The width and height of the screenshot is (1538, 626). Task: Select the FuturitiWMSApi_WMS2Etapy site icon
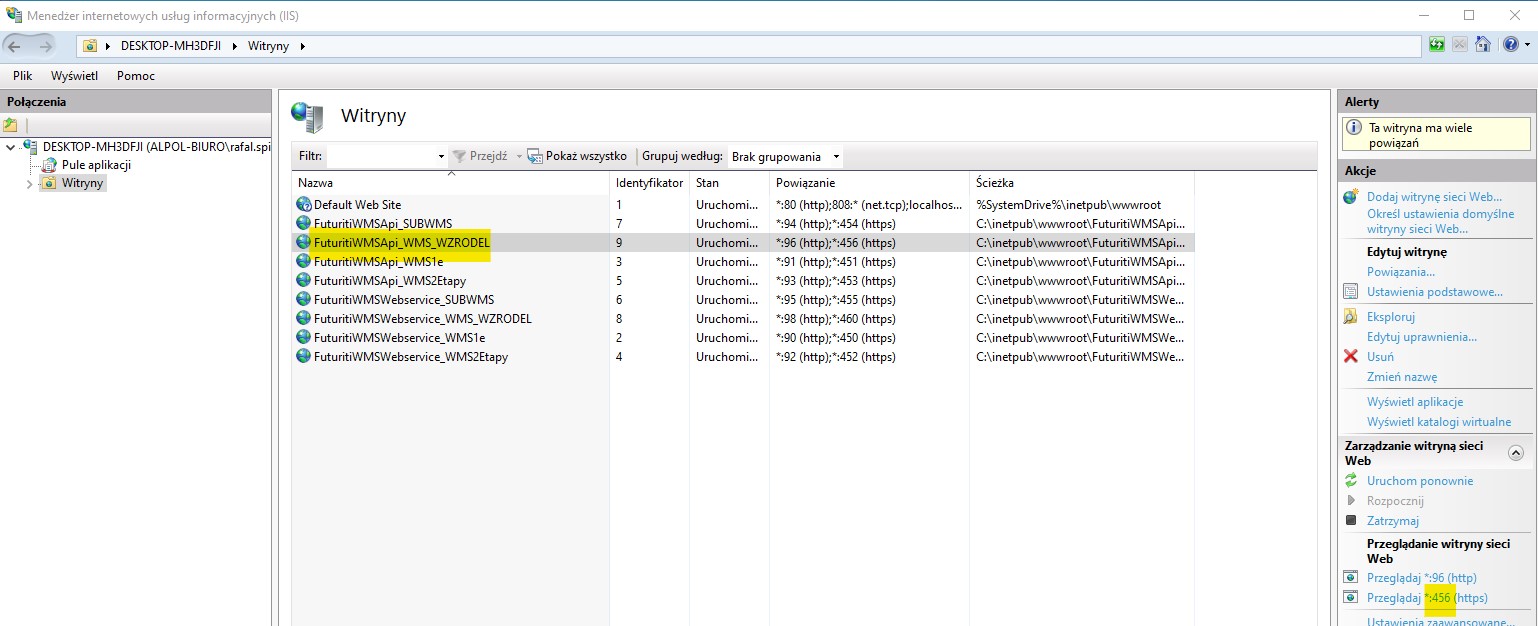click(304, 280)
